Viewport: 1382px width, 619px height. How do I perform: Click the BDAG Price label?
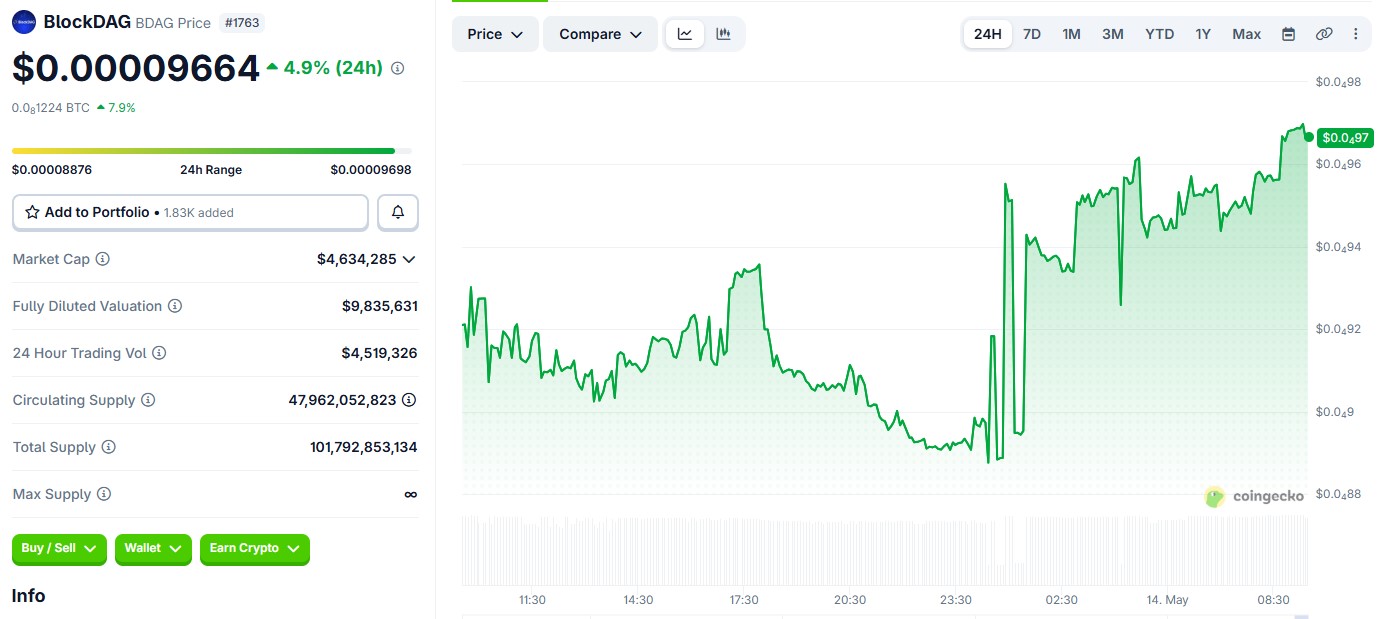[173, 22]
